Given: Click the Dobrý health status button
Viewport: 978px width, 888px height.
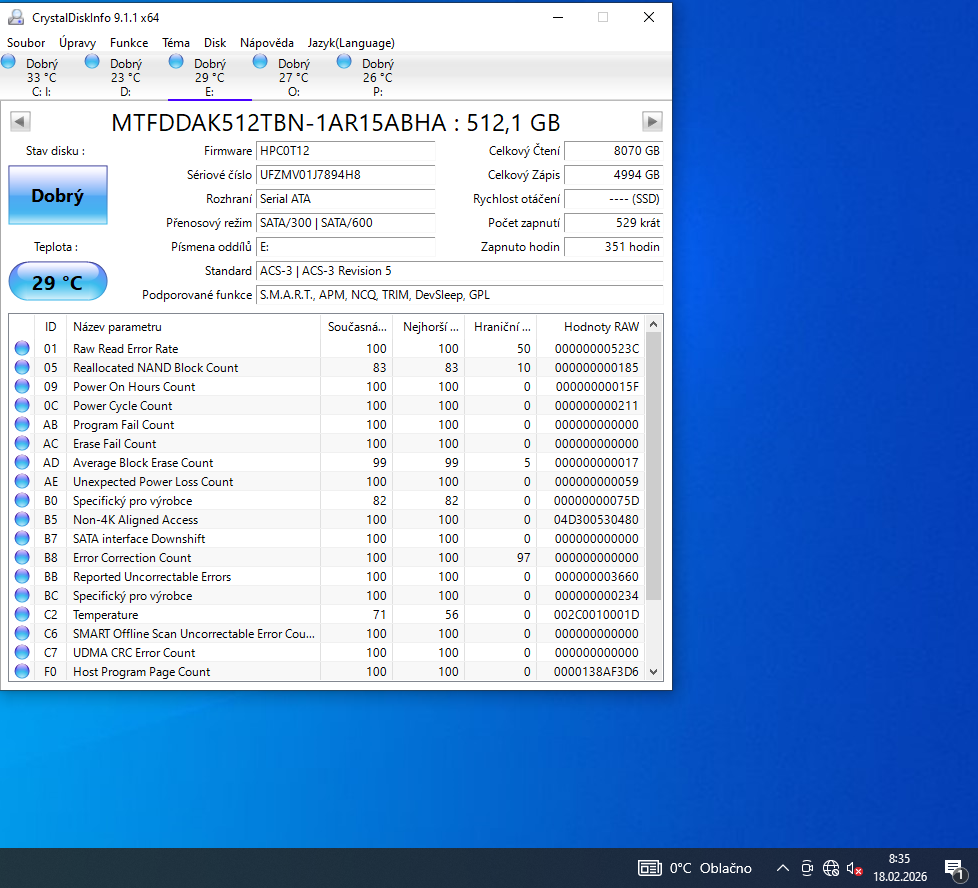Looking at the screenshot, I should (x=57, y=196).
